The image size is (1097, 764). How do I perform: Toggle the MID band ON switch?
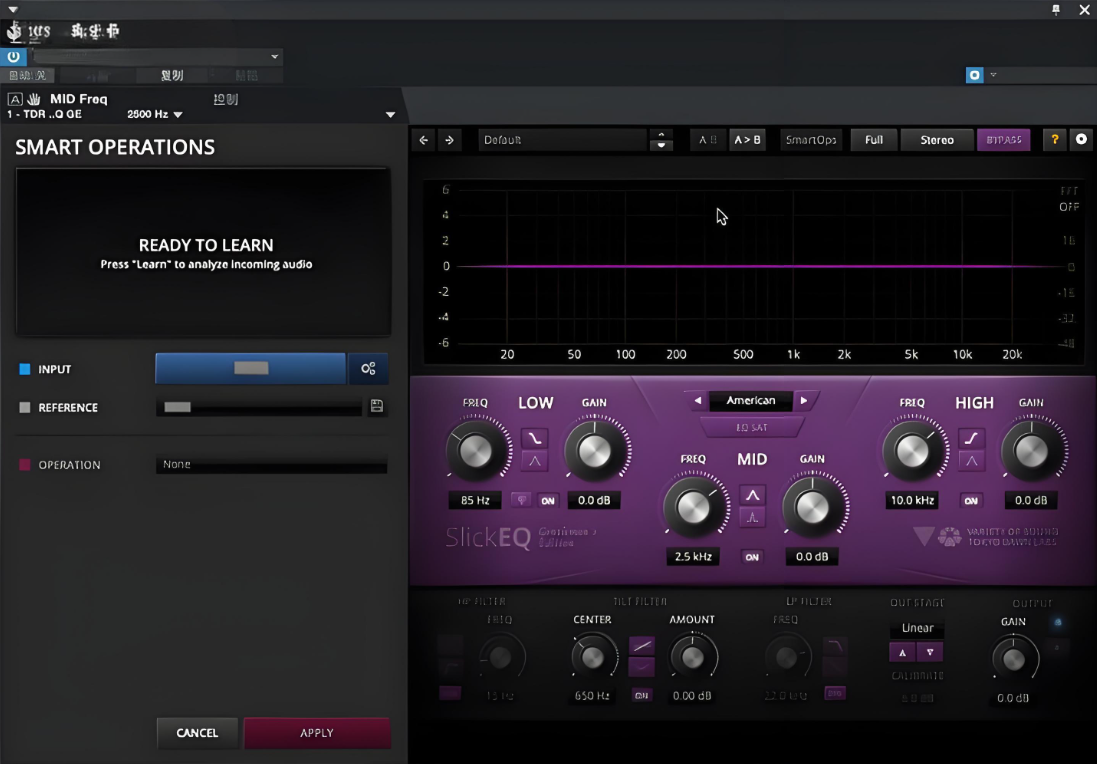pyautogui.click(x=752, y=557)
